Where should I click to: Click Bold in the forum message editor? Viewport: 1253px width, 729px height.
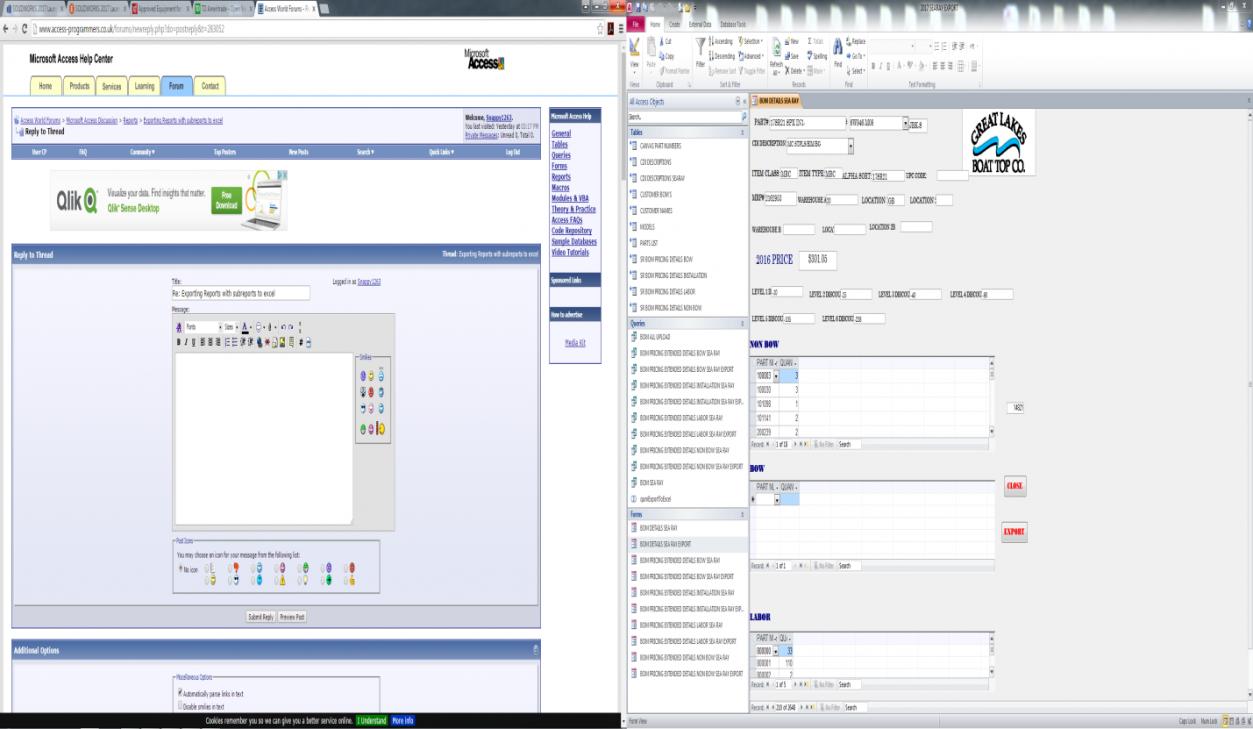tap(179, 343)
